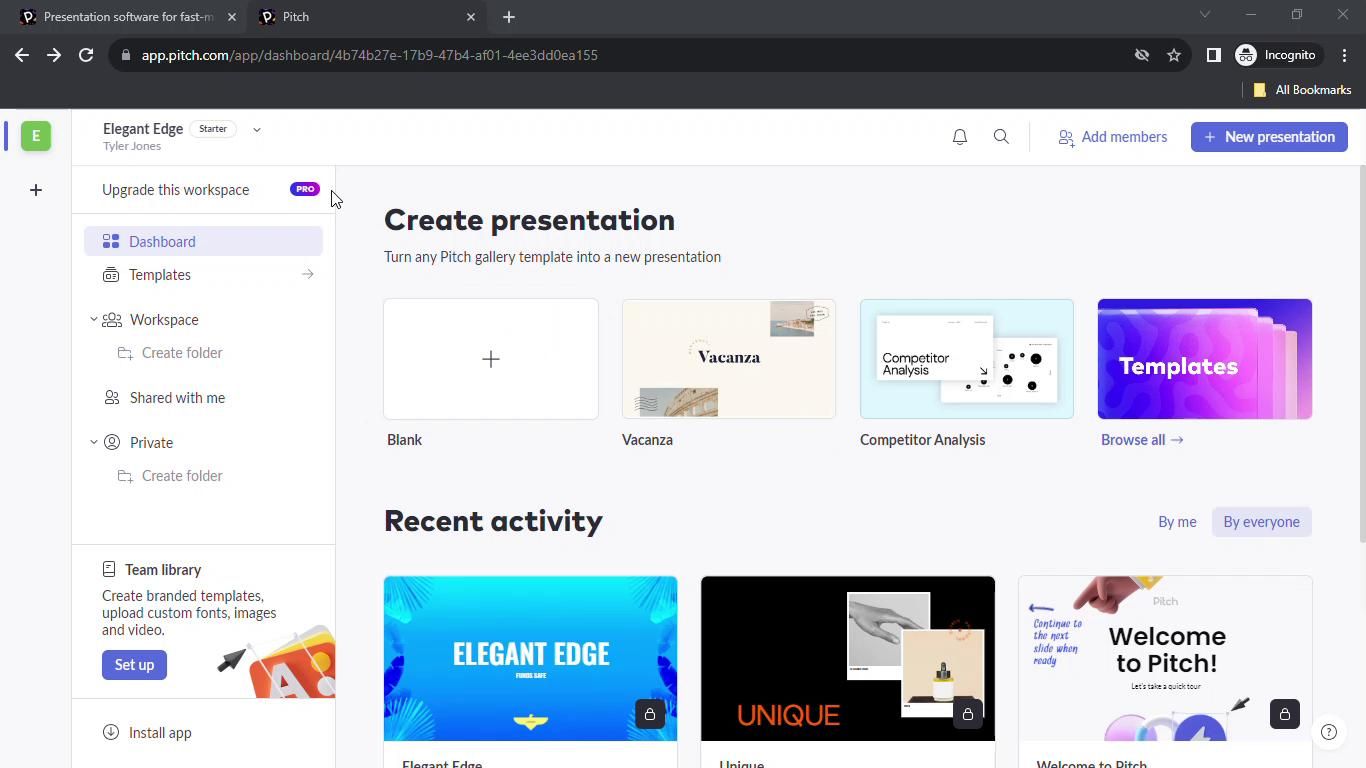
Task: Collapse the Private section
Action: click(x=94, y=442)
